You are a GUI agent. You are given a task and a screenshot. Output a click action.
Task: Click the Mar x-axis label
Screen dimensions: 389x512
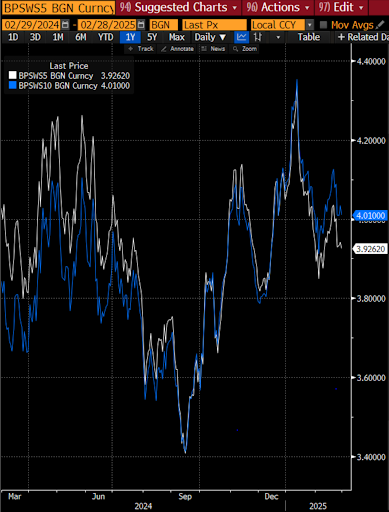click(14, 496)
